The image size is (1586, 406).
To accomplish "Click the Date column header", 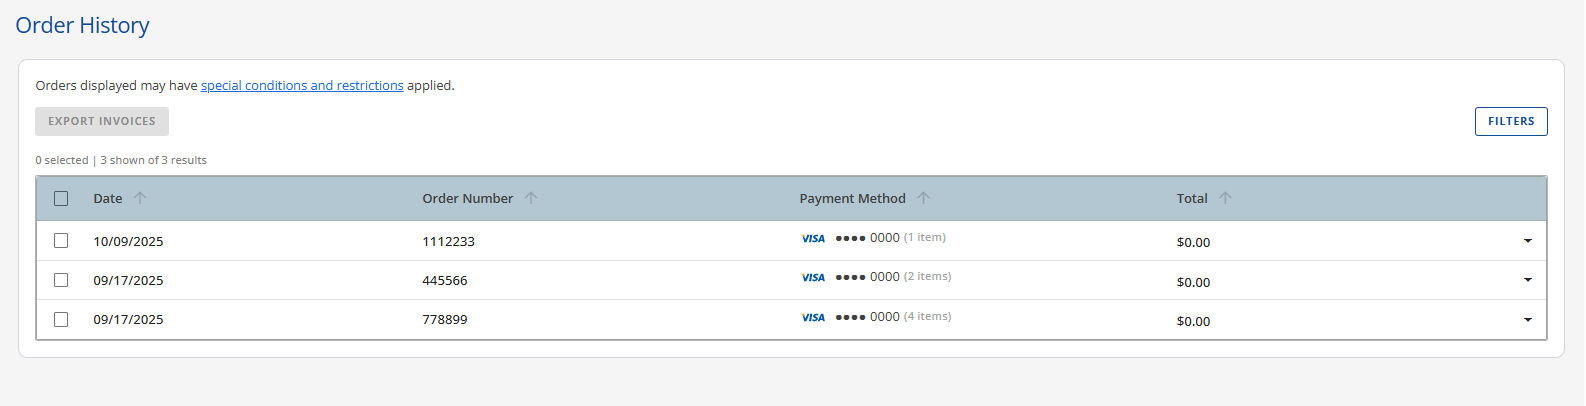I will coord(108,199).
